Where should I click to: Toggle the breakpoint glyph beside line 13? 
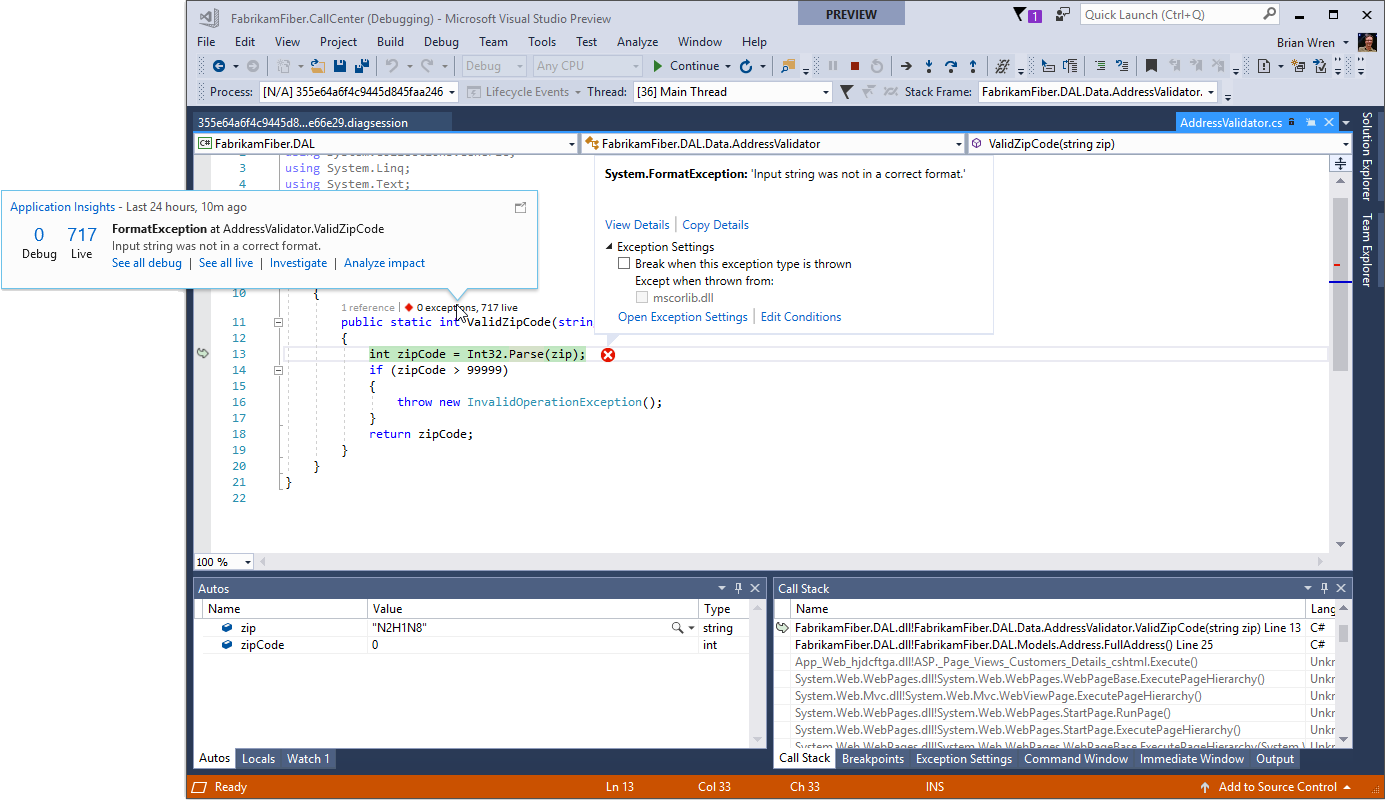[202, 353]
